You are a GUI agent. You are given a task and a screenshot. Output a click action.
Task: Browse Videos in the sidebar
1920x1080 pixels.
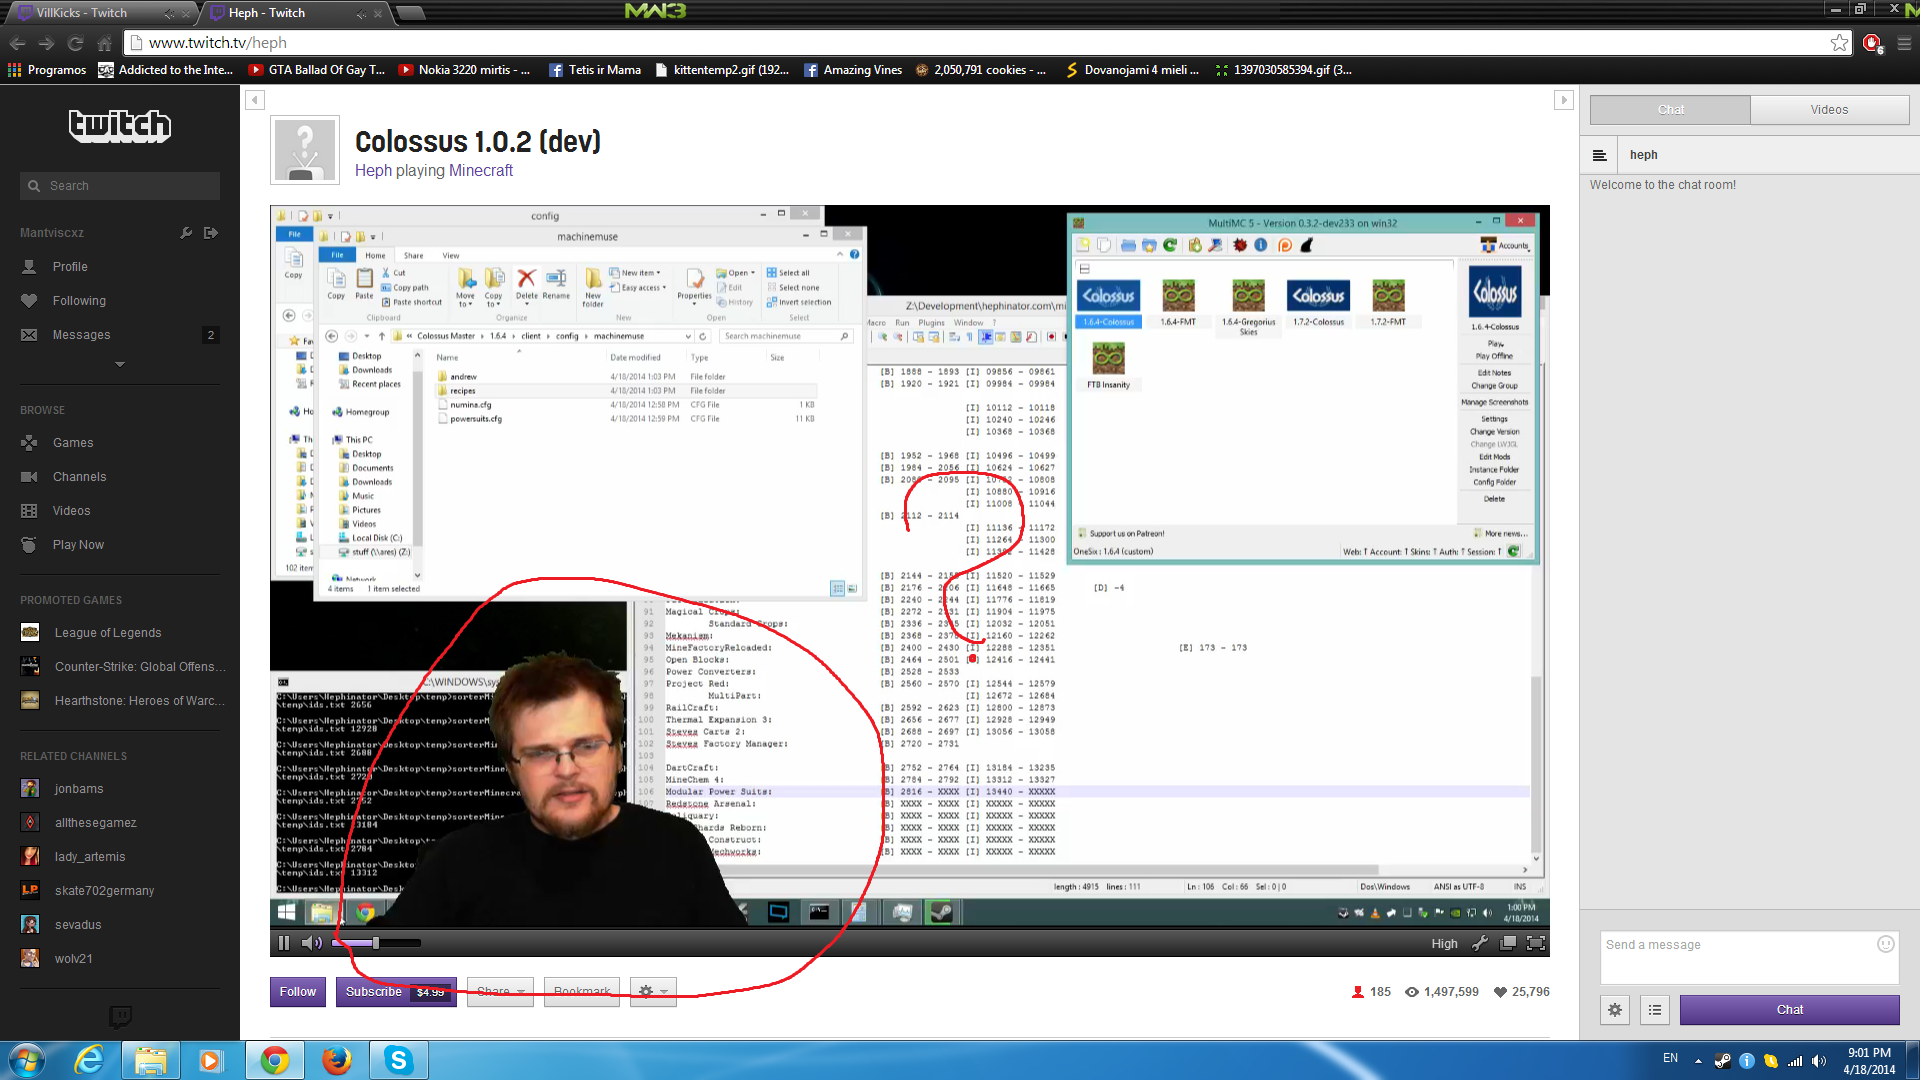click(x=71, y=511)
